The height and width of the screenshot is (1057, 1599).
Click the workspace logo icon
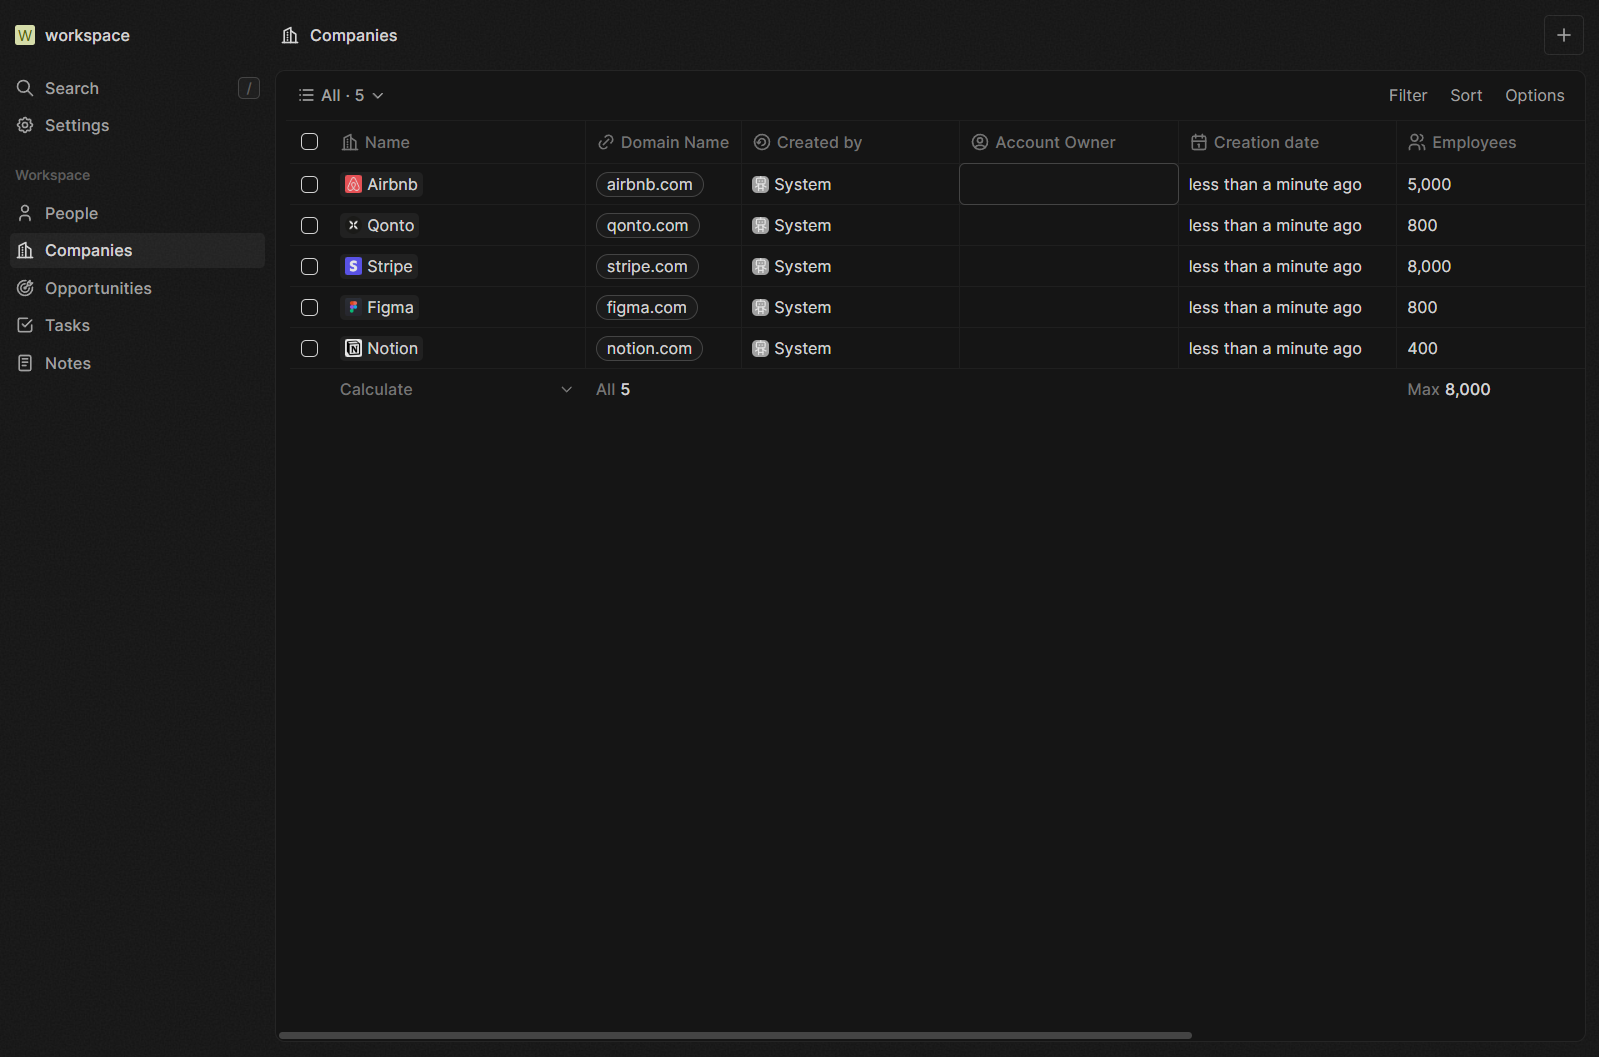25,35
